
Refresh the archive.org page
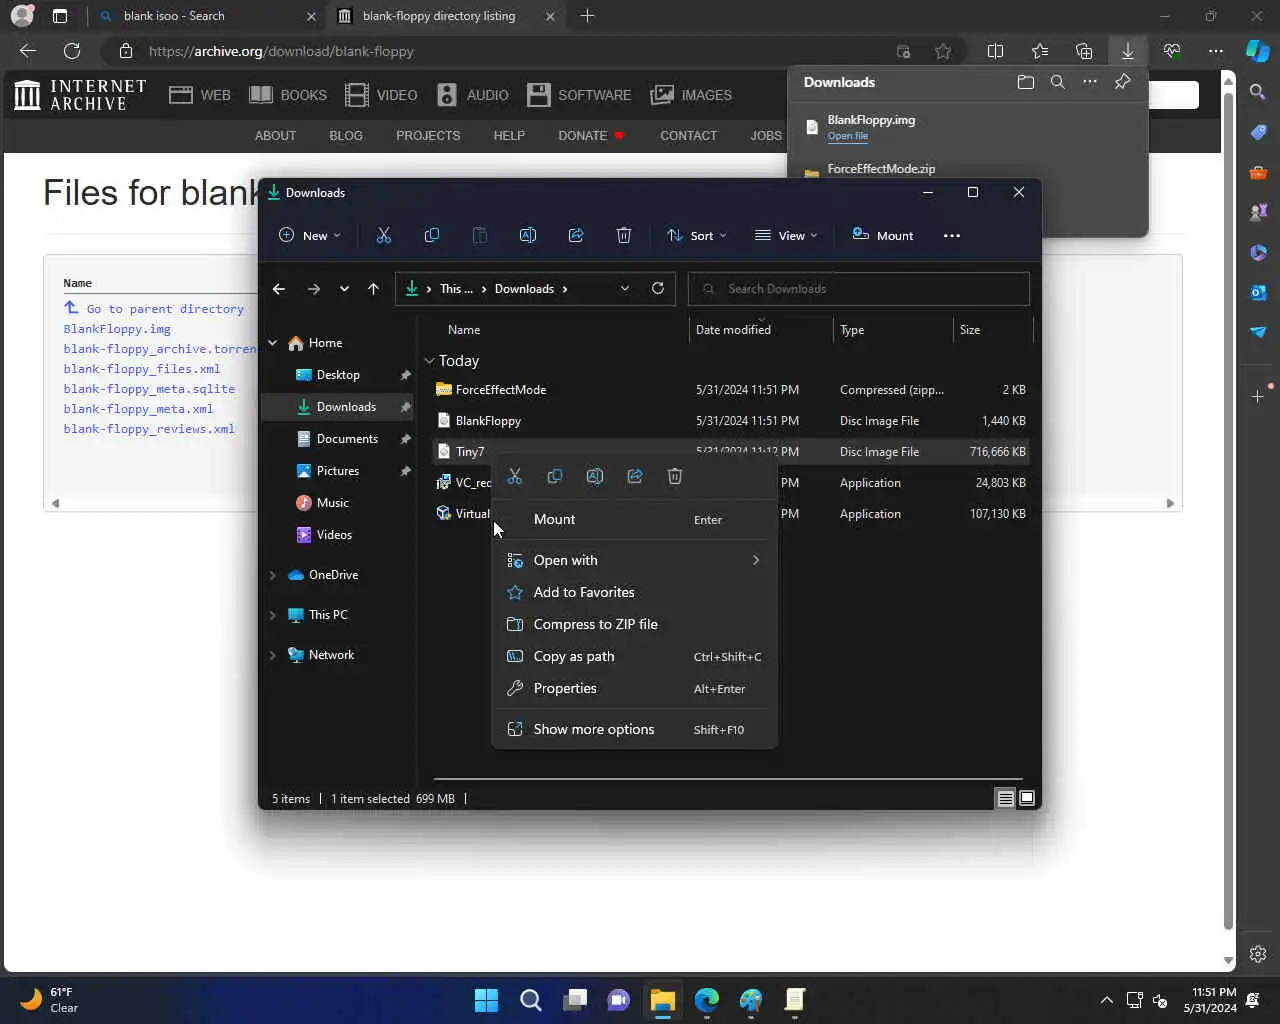pos(72,51)
